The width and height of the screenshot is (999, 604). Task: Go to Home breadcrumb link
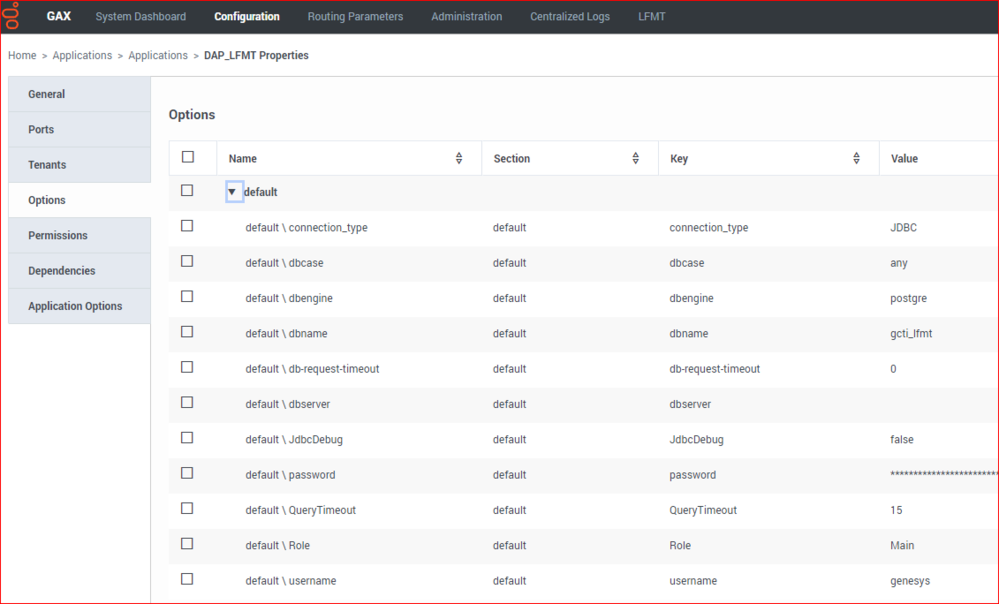pos(22,55)
